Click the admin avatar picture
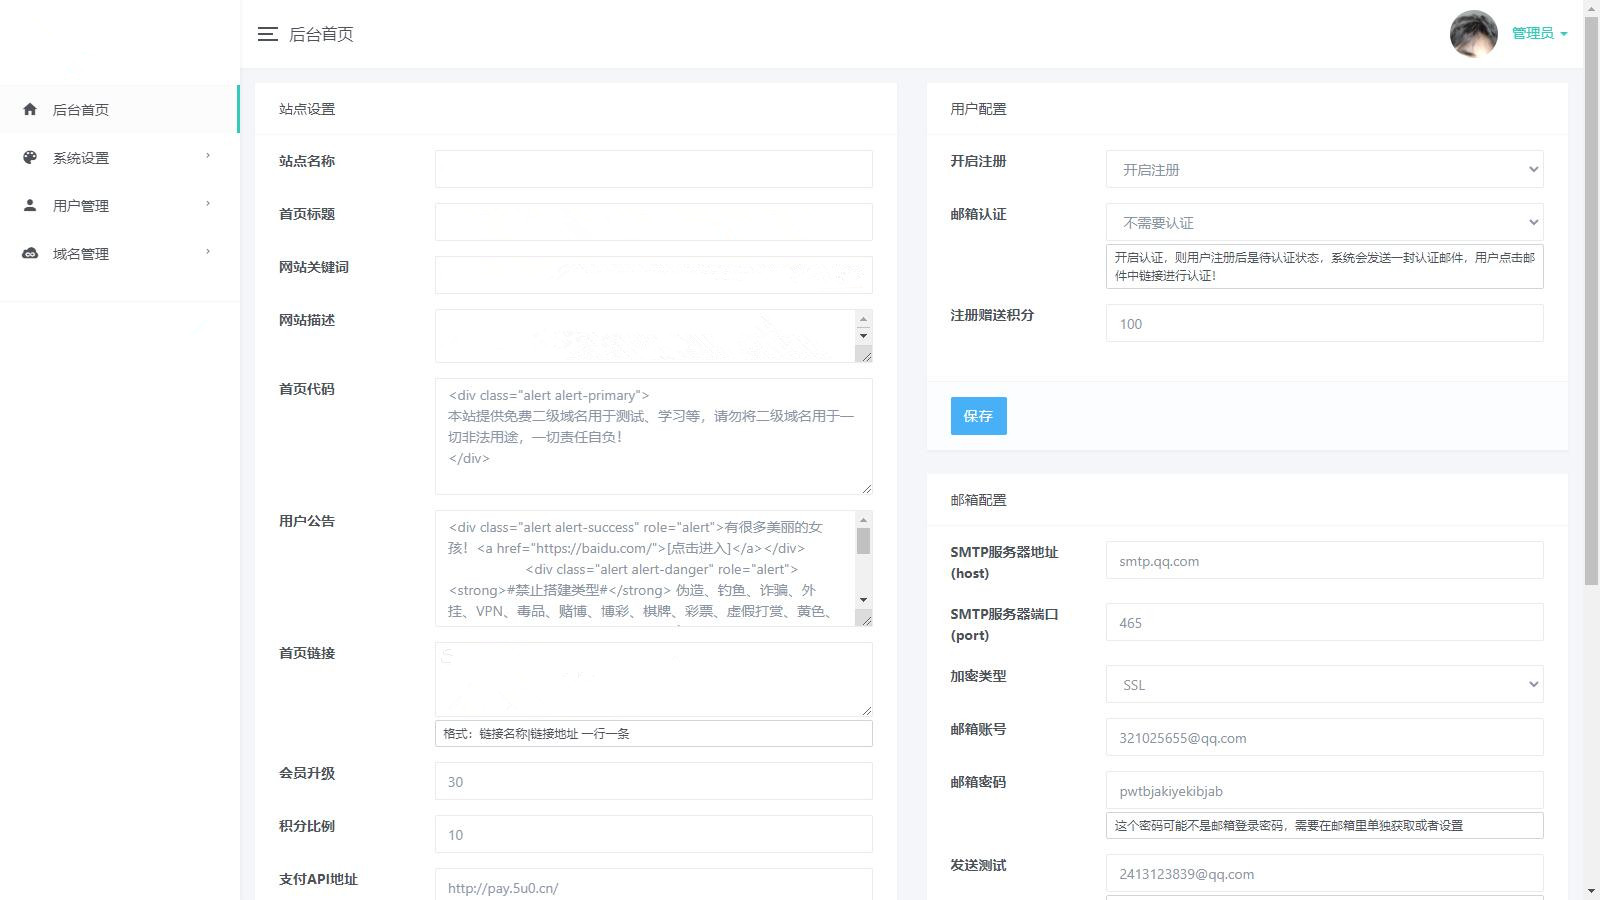 click(x=1473, y=34)
